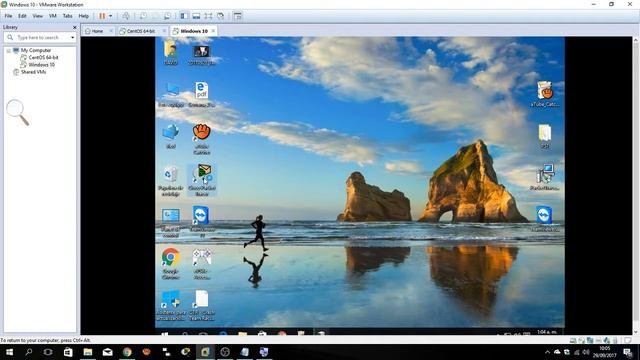Open host taskbar search
Screen dimensions: 640x360
click(x=29, y=352)
